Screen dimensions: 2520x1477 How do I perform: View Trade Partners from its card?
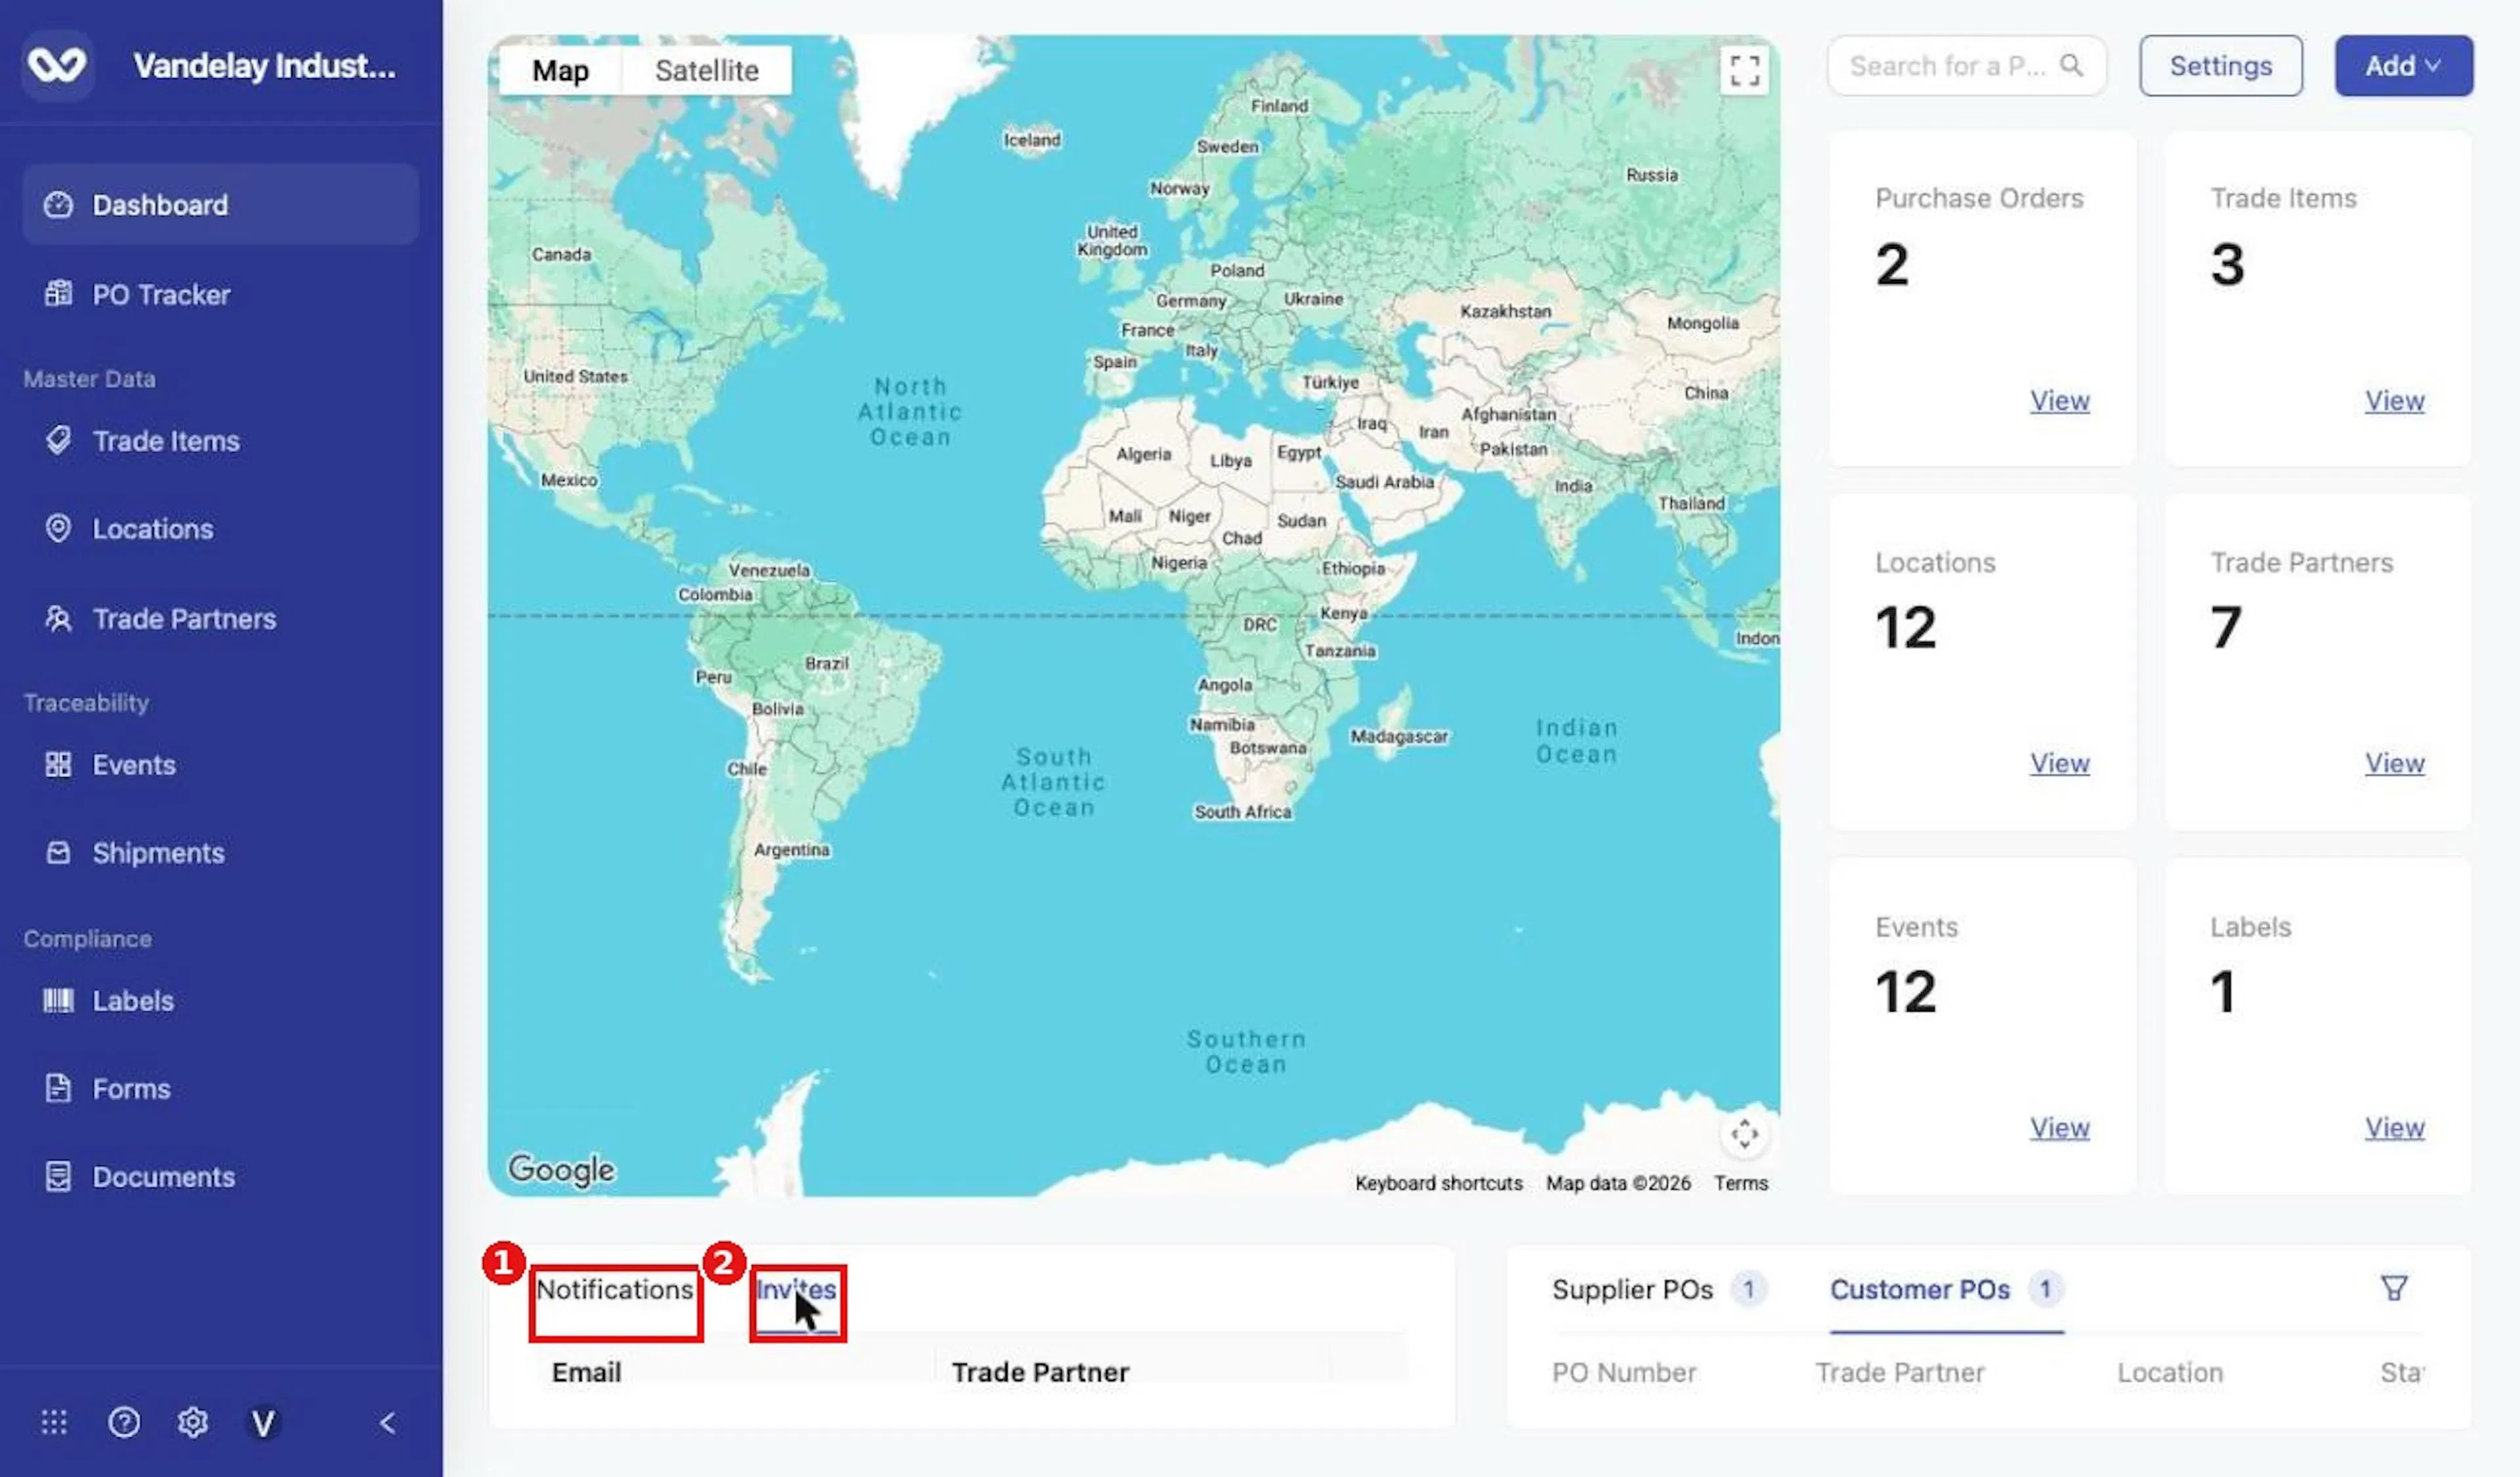(x=2395, y=764)
